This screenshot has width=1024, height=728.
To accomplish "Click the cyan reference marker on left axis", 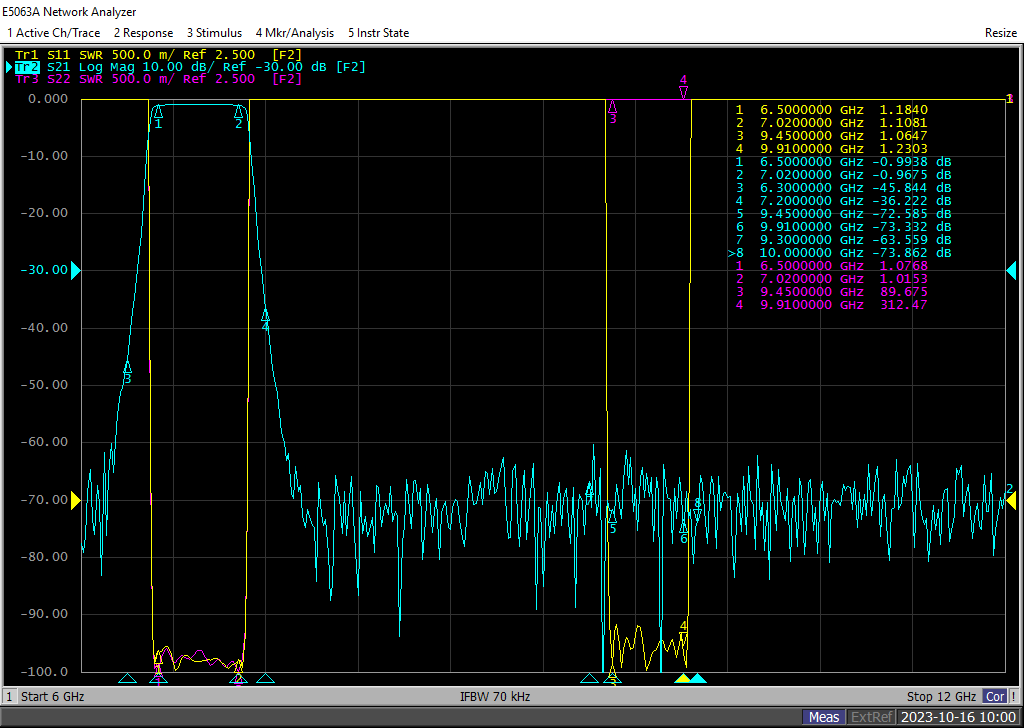I will (75, 270).
